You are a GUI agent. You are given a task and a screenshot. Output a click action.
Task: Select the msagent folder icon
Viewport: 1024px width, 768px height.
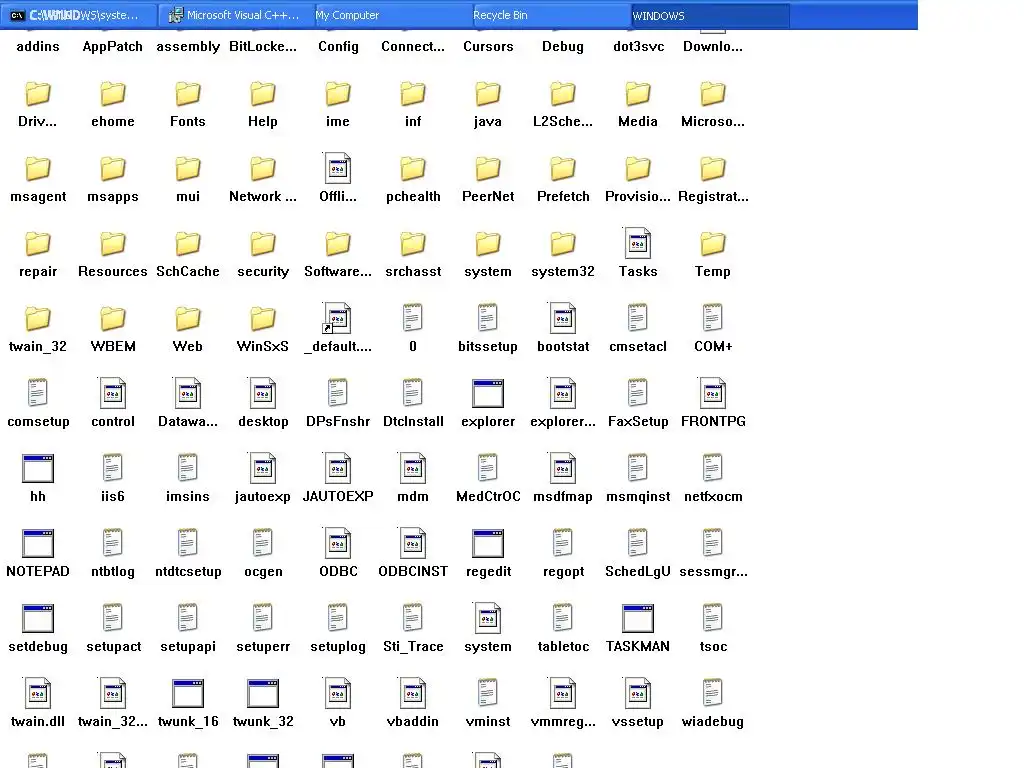[x=38, y=169]
